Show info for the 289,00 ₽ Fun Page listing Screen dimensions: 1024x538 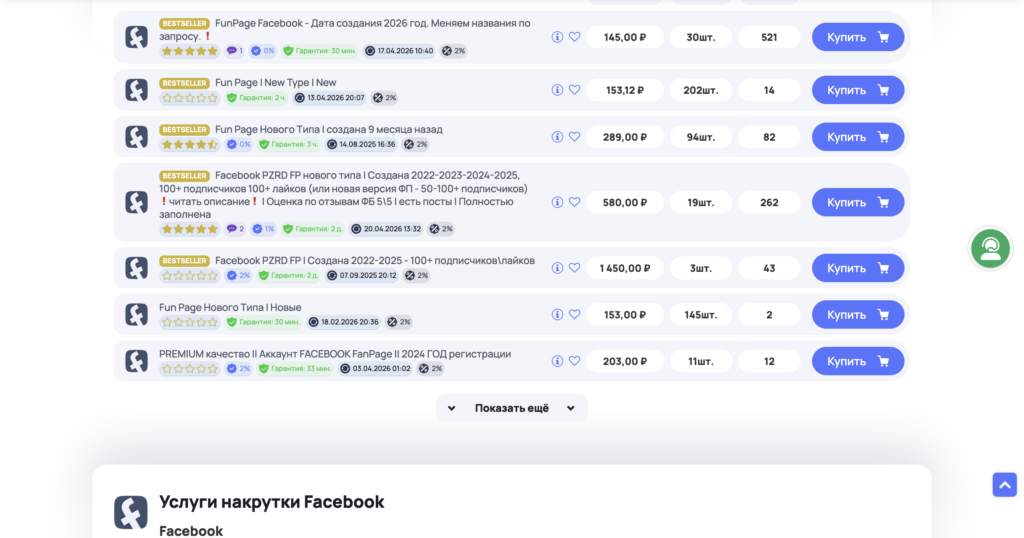coord(557,137)
